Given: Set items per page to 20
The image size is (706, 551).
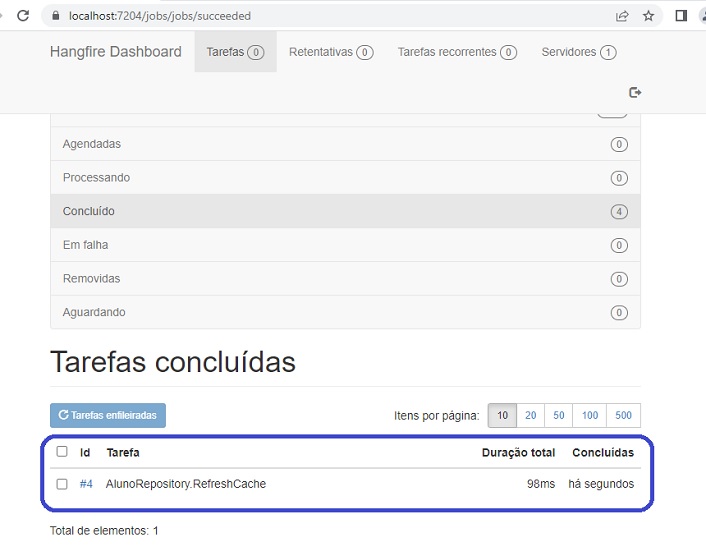Looking at the screenshot, I should (530, 415).
